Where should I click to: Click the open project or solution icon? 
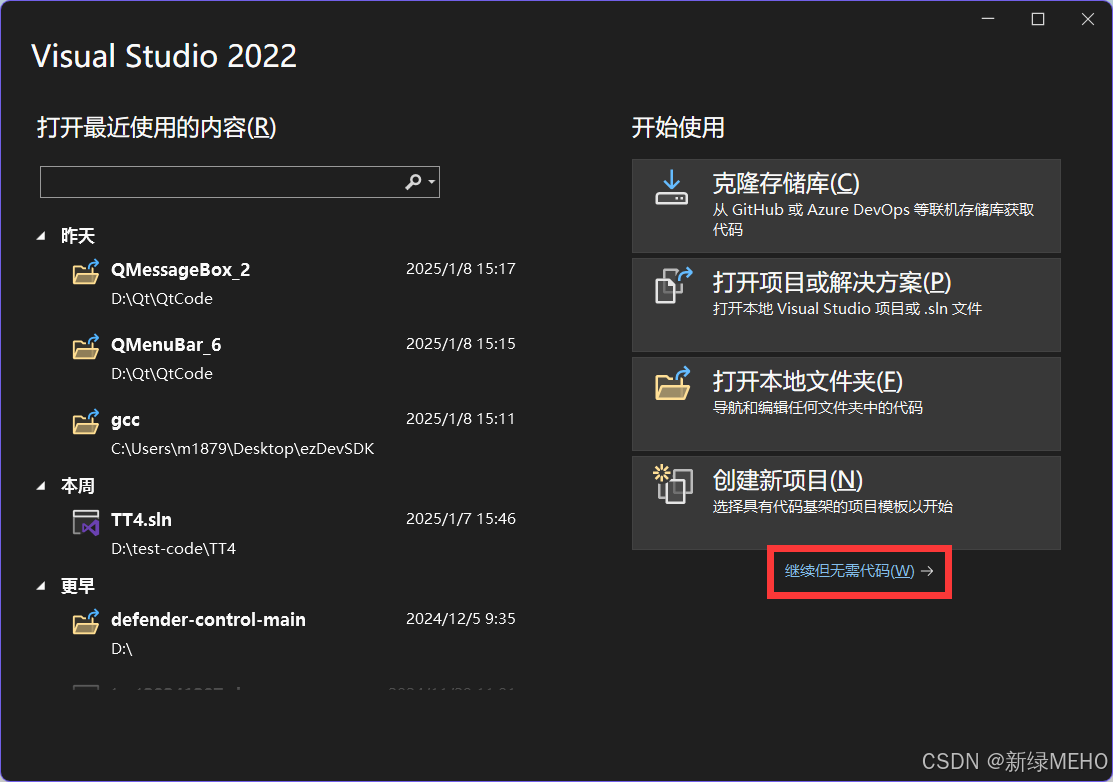click(673, 285)
